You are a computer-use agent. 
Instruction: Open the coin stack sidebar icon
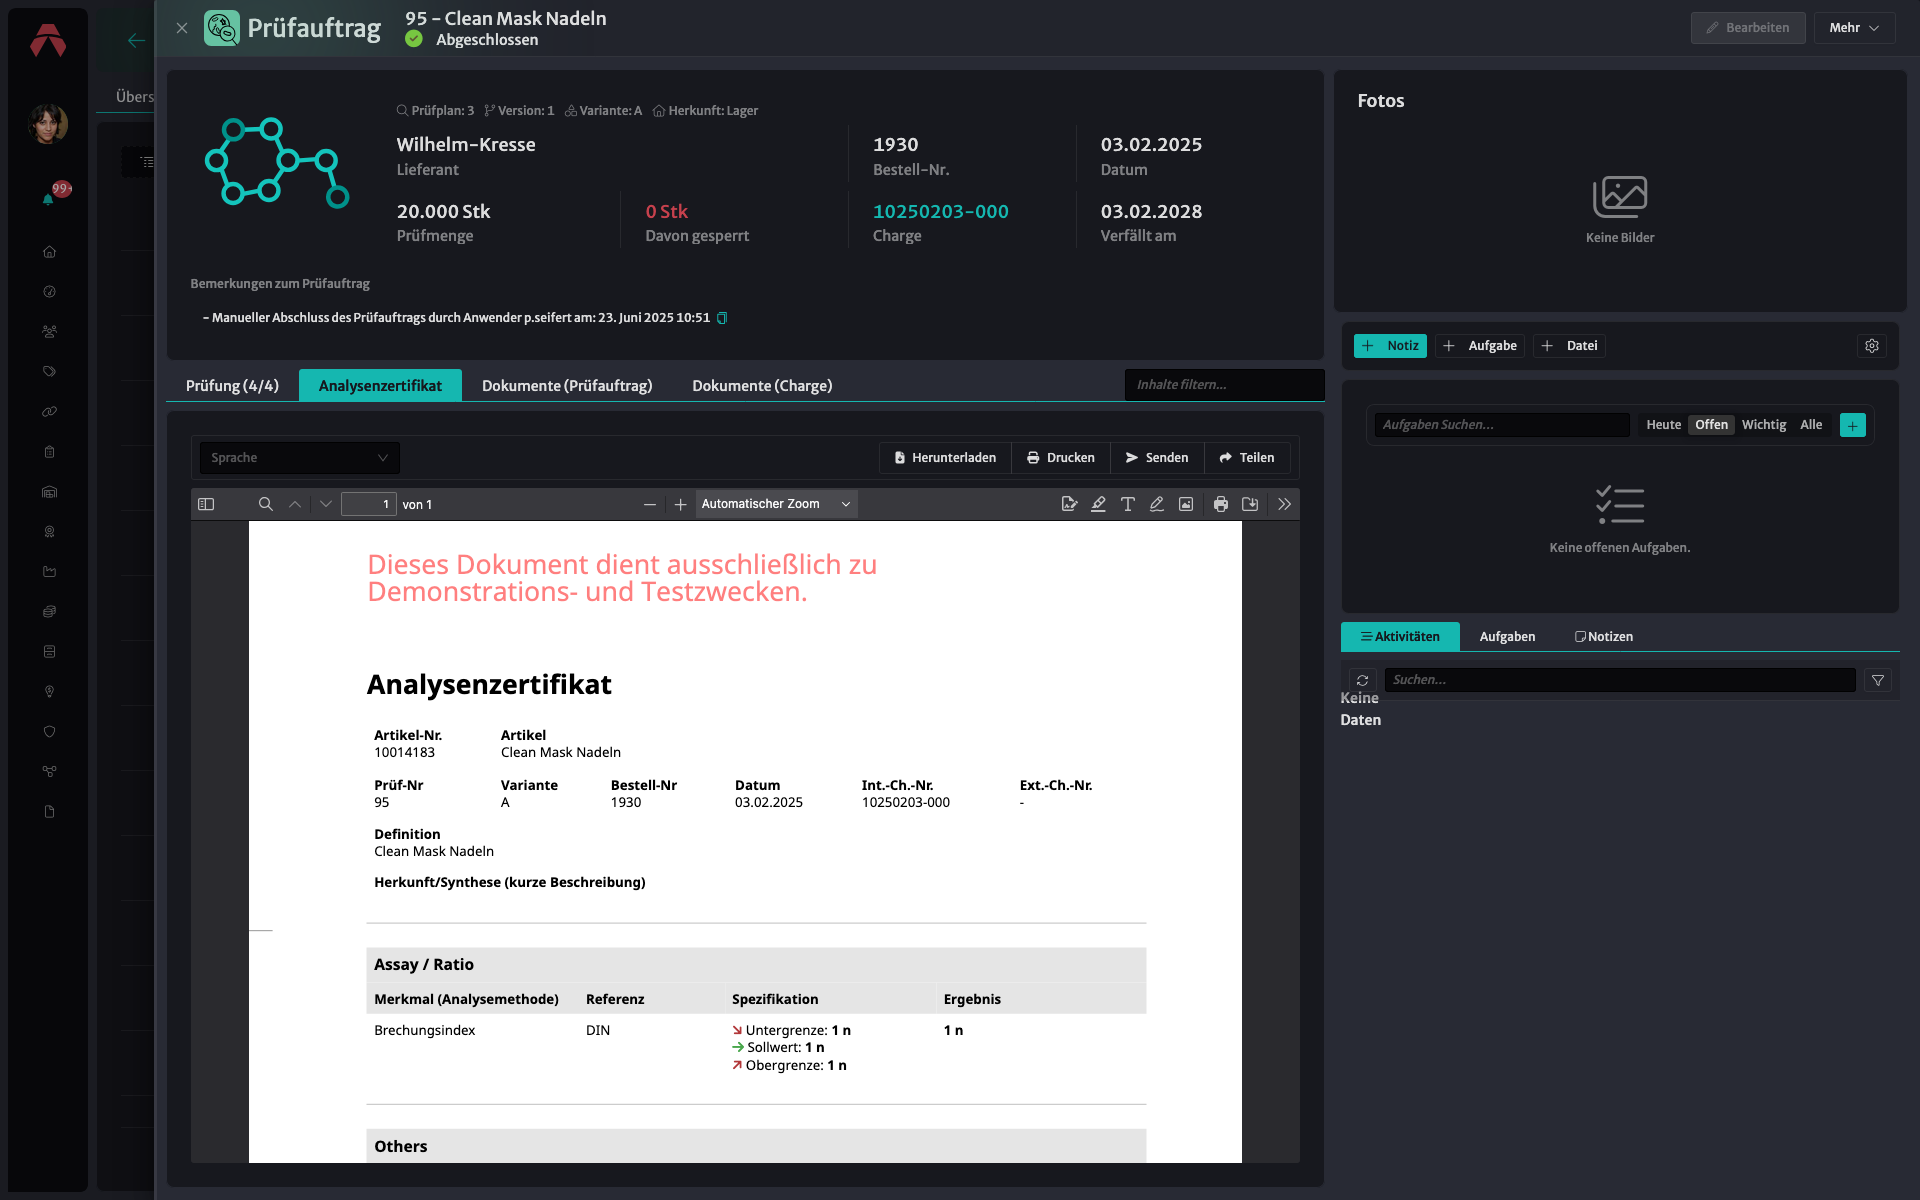coord(49,612)
